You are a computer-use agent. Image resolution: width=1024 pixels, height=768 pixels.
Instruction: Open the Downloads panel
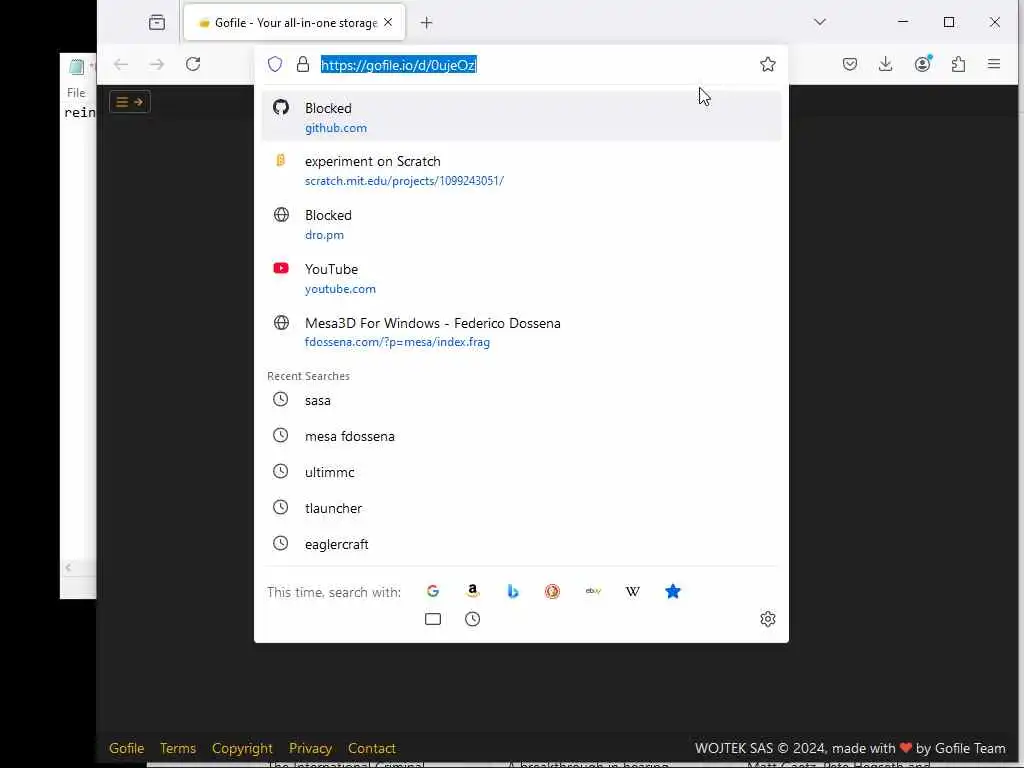click(x=886, y=64)
